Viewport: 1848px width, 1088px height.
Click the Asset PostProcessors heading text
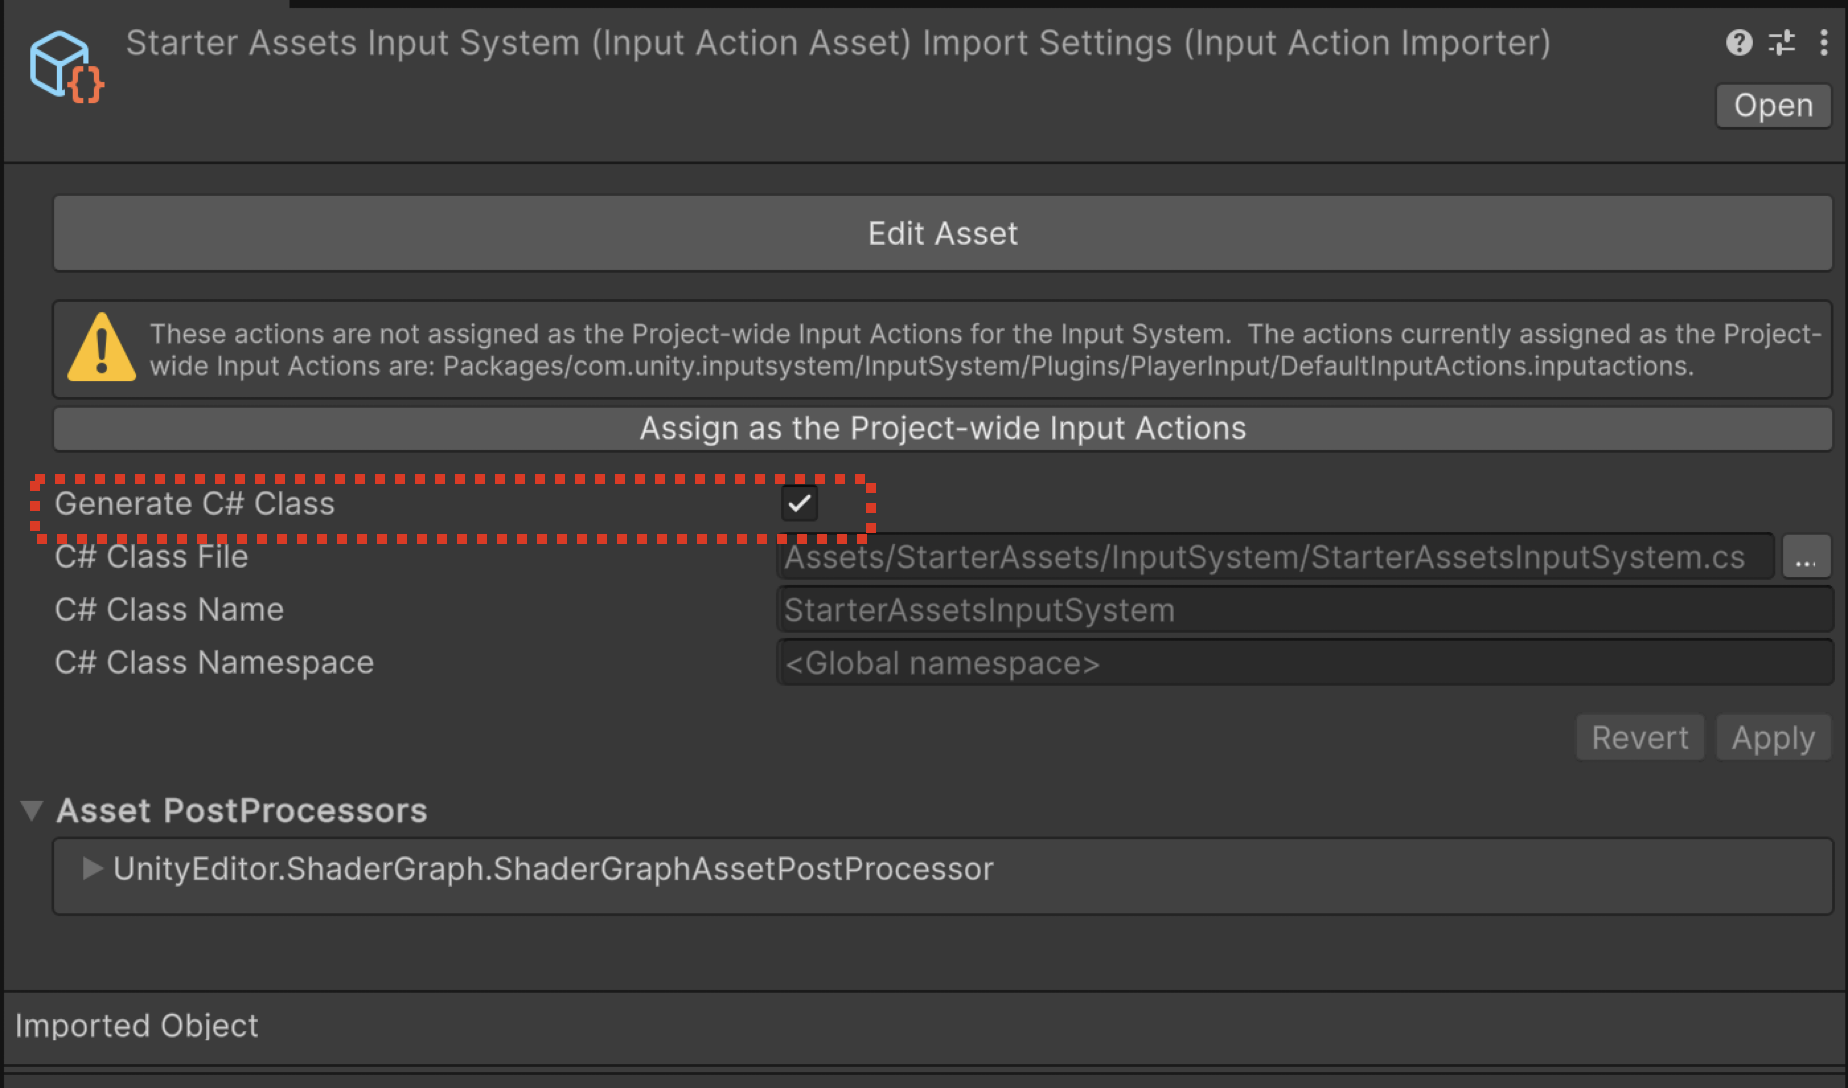click(242, 810)
